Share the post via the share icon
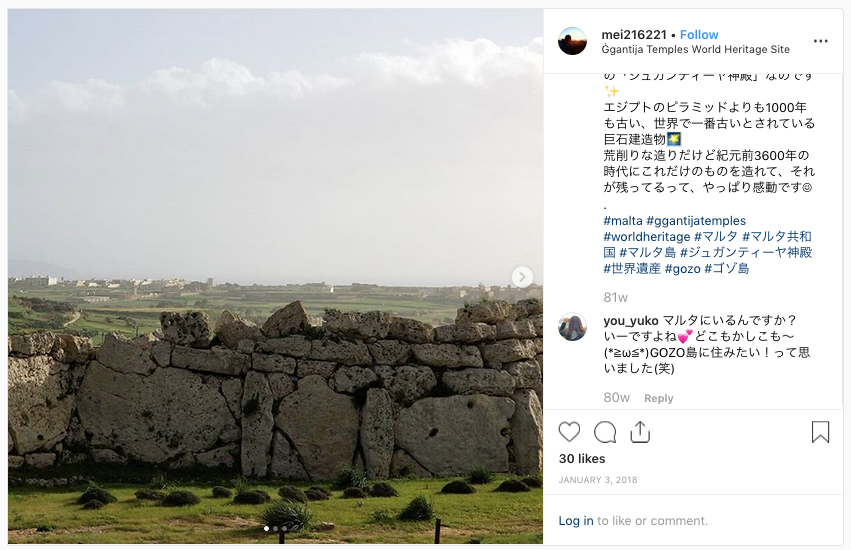 click(x=640, y=432)
